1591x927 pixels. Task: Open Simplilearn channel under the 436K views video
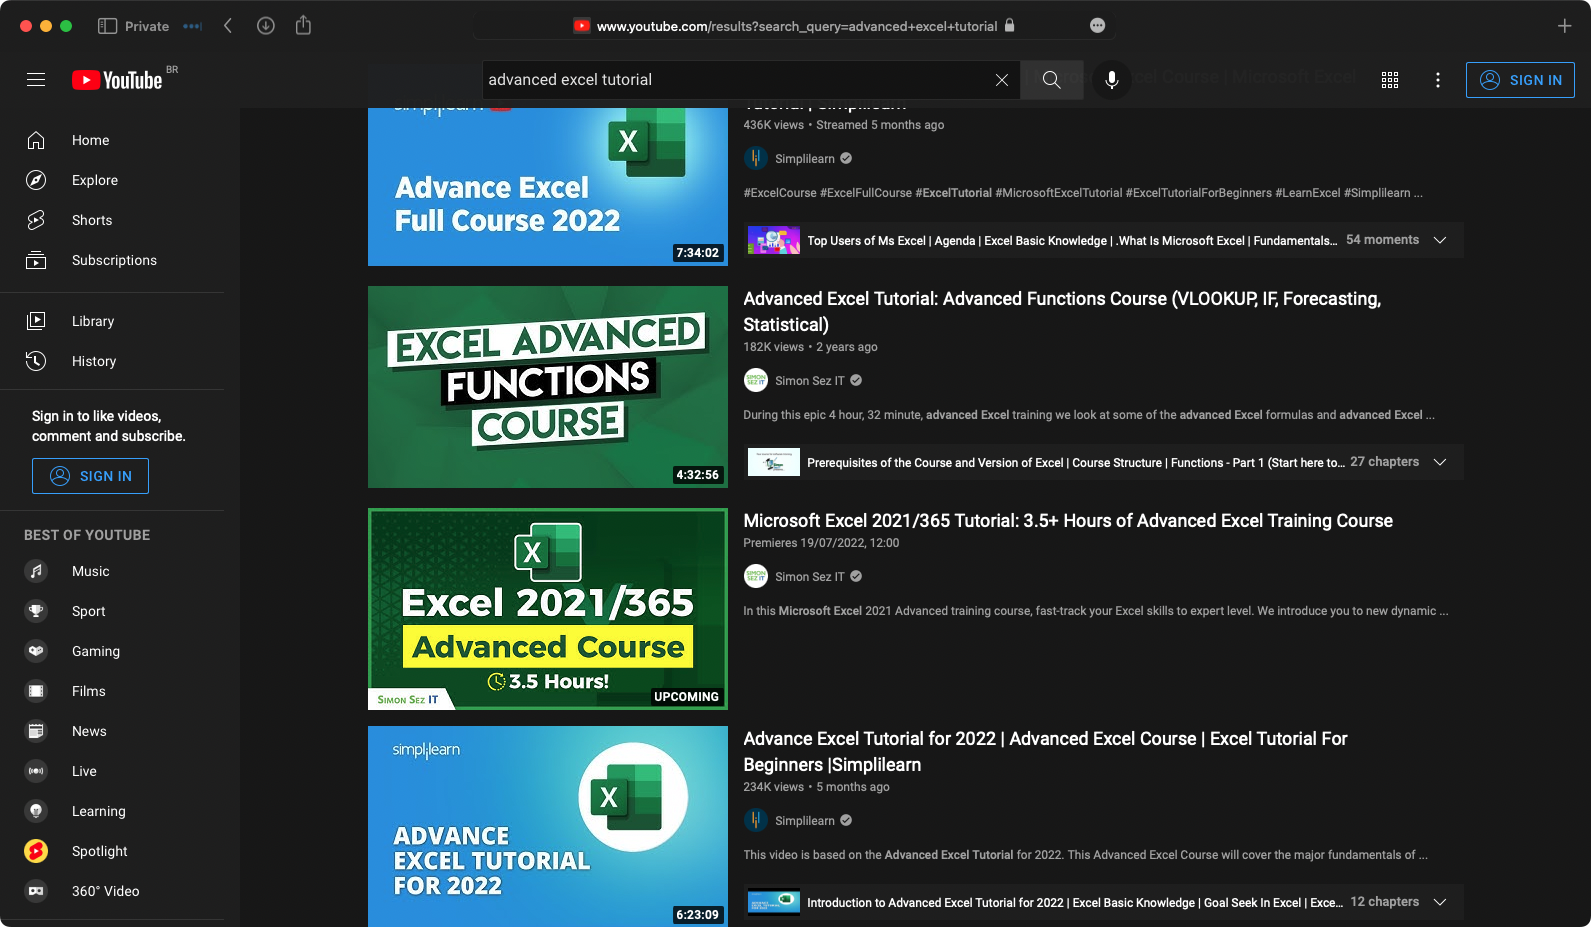(x=804, y=159)
